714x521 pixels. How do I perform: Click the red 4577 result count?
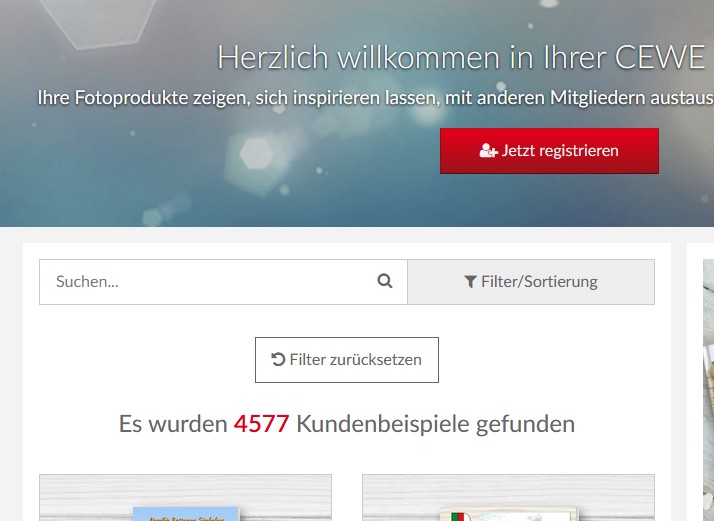point(261,424)
